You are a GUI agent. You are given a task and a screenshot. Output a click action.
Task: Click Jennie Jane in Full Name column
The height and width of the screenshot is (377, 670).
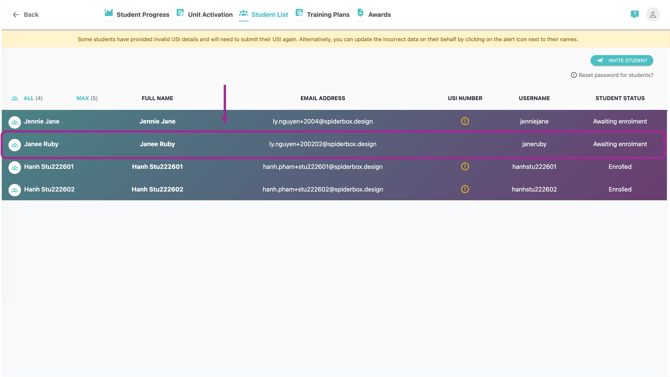tap(157, 121)
